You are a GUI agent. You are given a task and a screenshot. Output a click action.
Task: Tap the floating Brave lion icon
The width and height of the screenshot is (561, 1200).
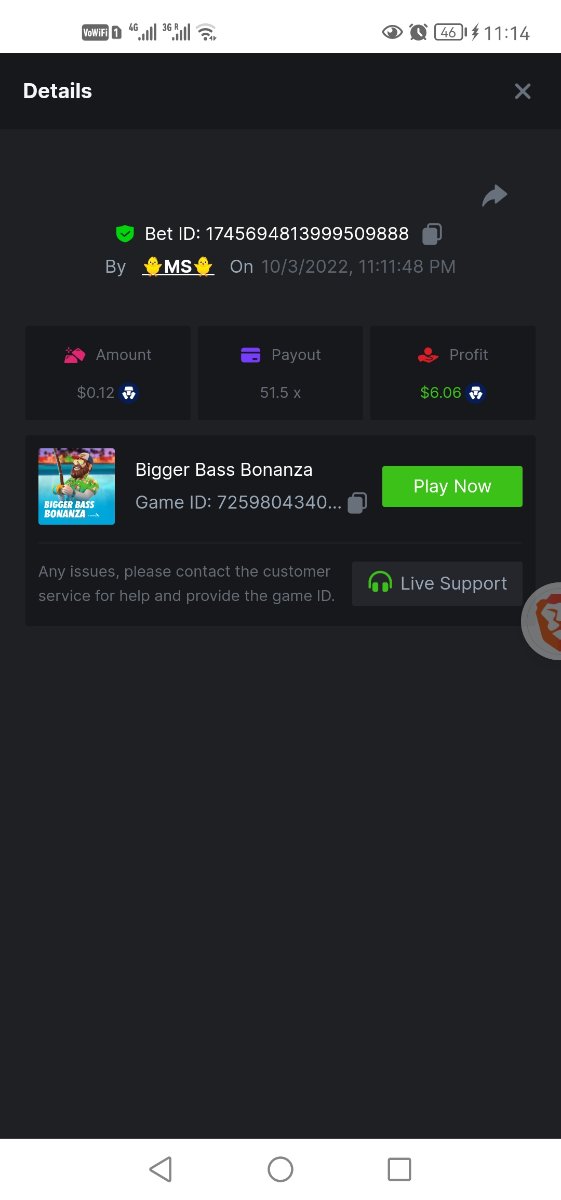coord(543,621)
